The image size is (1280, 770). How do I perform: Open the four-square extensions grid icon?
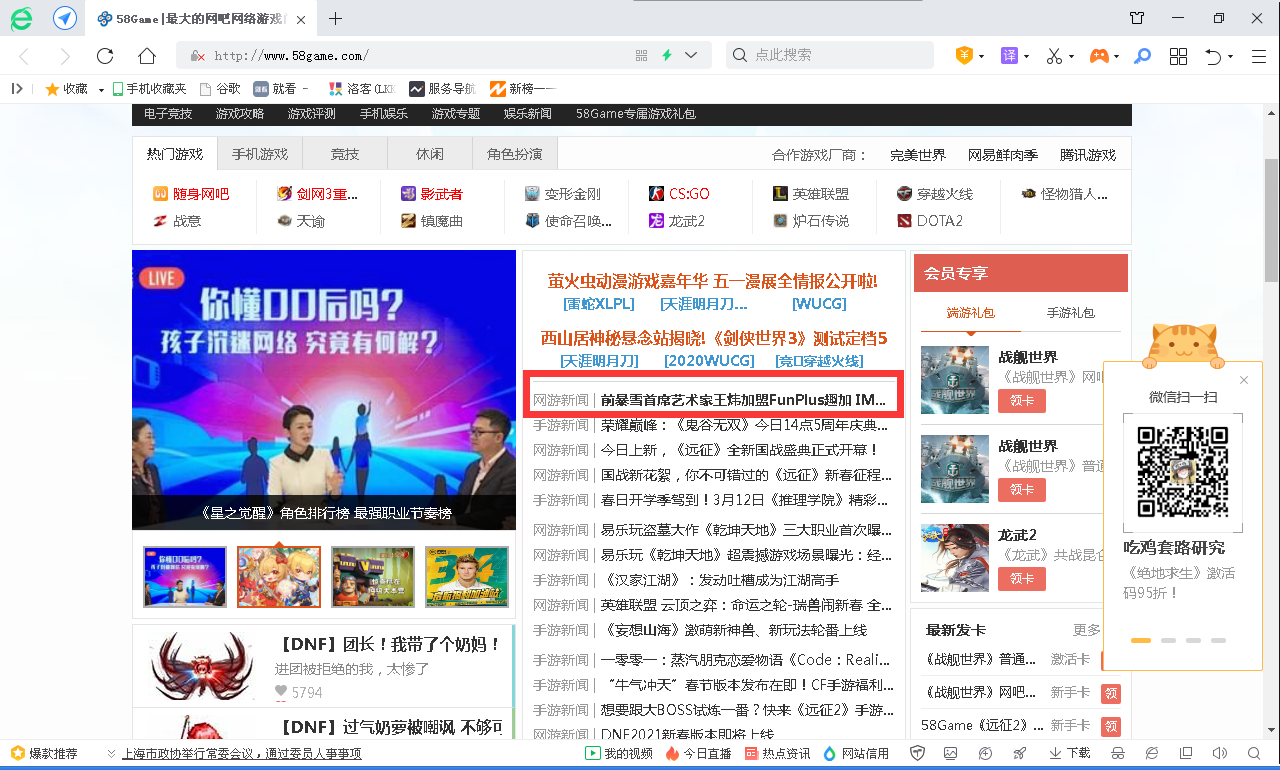1179,56
